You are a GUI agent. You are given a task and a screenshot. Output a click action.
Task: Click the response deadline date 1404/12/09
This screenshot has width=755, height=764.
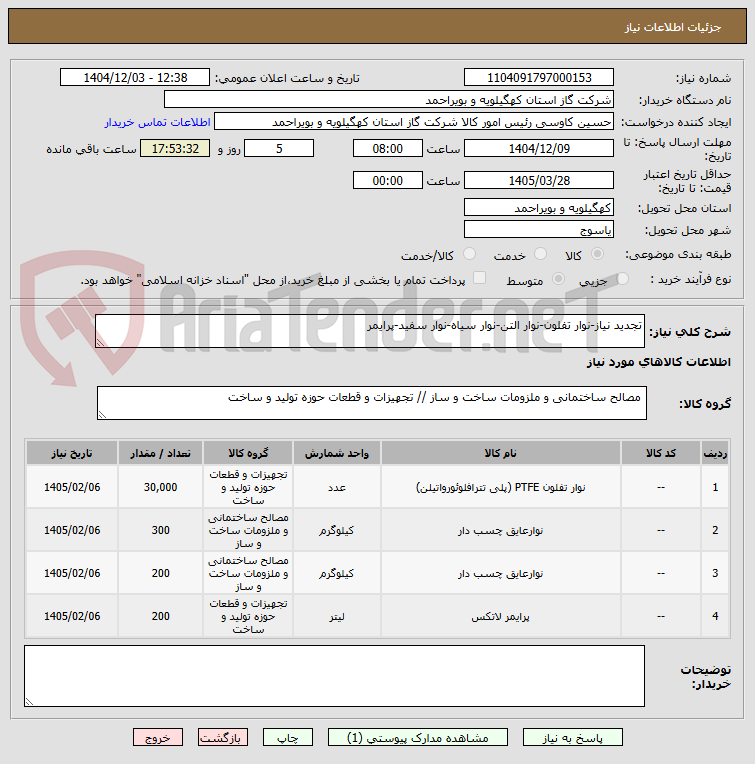coord(539,149)
